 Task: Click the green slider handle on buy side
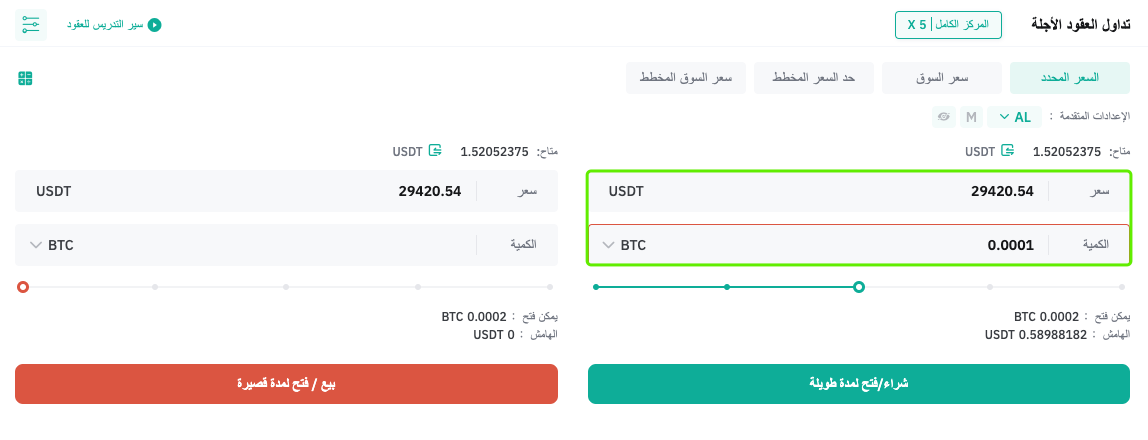tap(859, 287)
